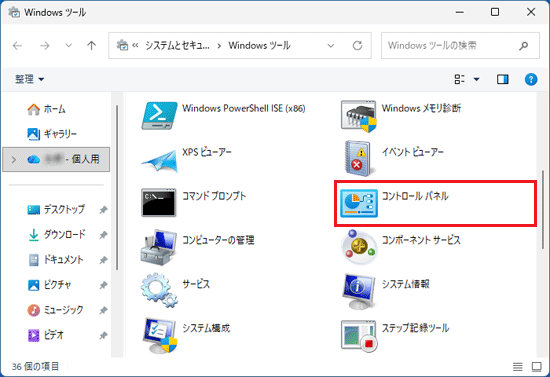Open ビデオ in quick access
Image resolution: width=550 pixels, height=377 pixels.
click(x=46, y=335)
